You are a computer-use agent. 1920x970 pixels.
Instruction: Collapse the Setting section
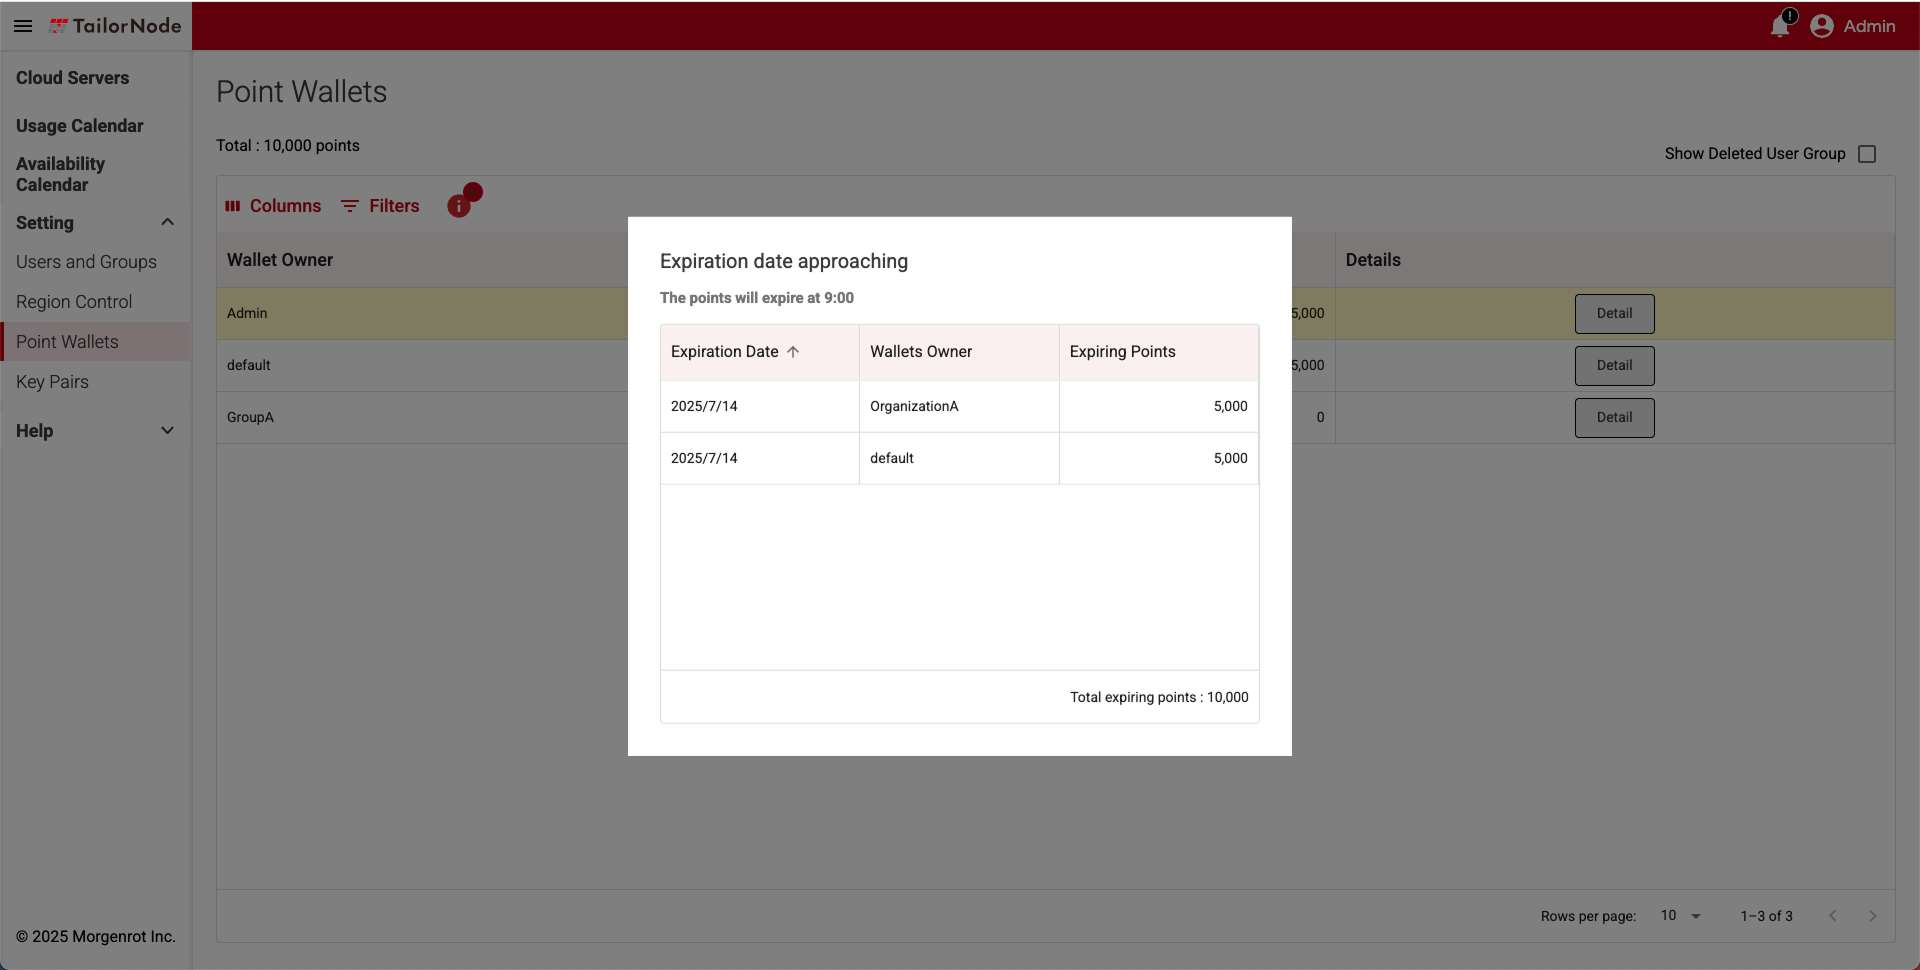pos(168,222)
